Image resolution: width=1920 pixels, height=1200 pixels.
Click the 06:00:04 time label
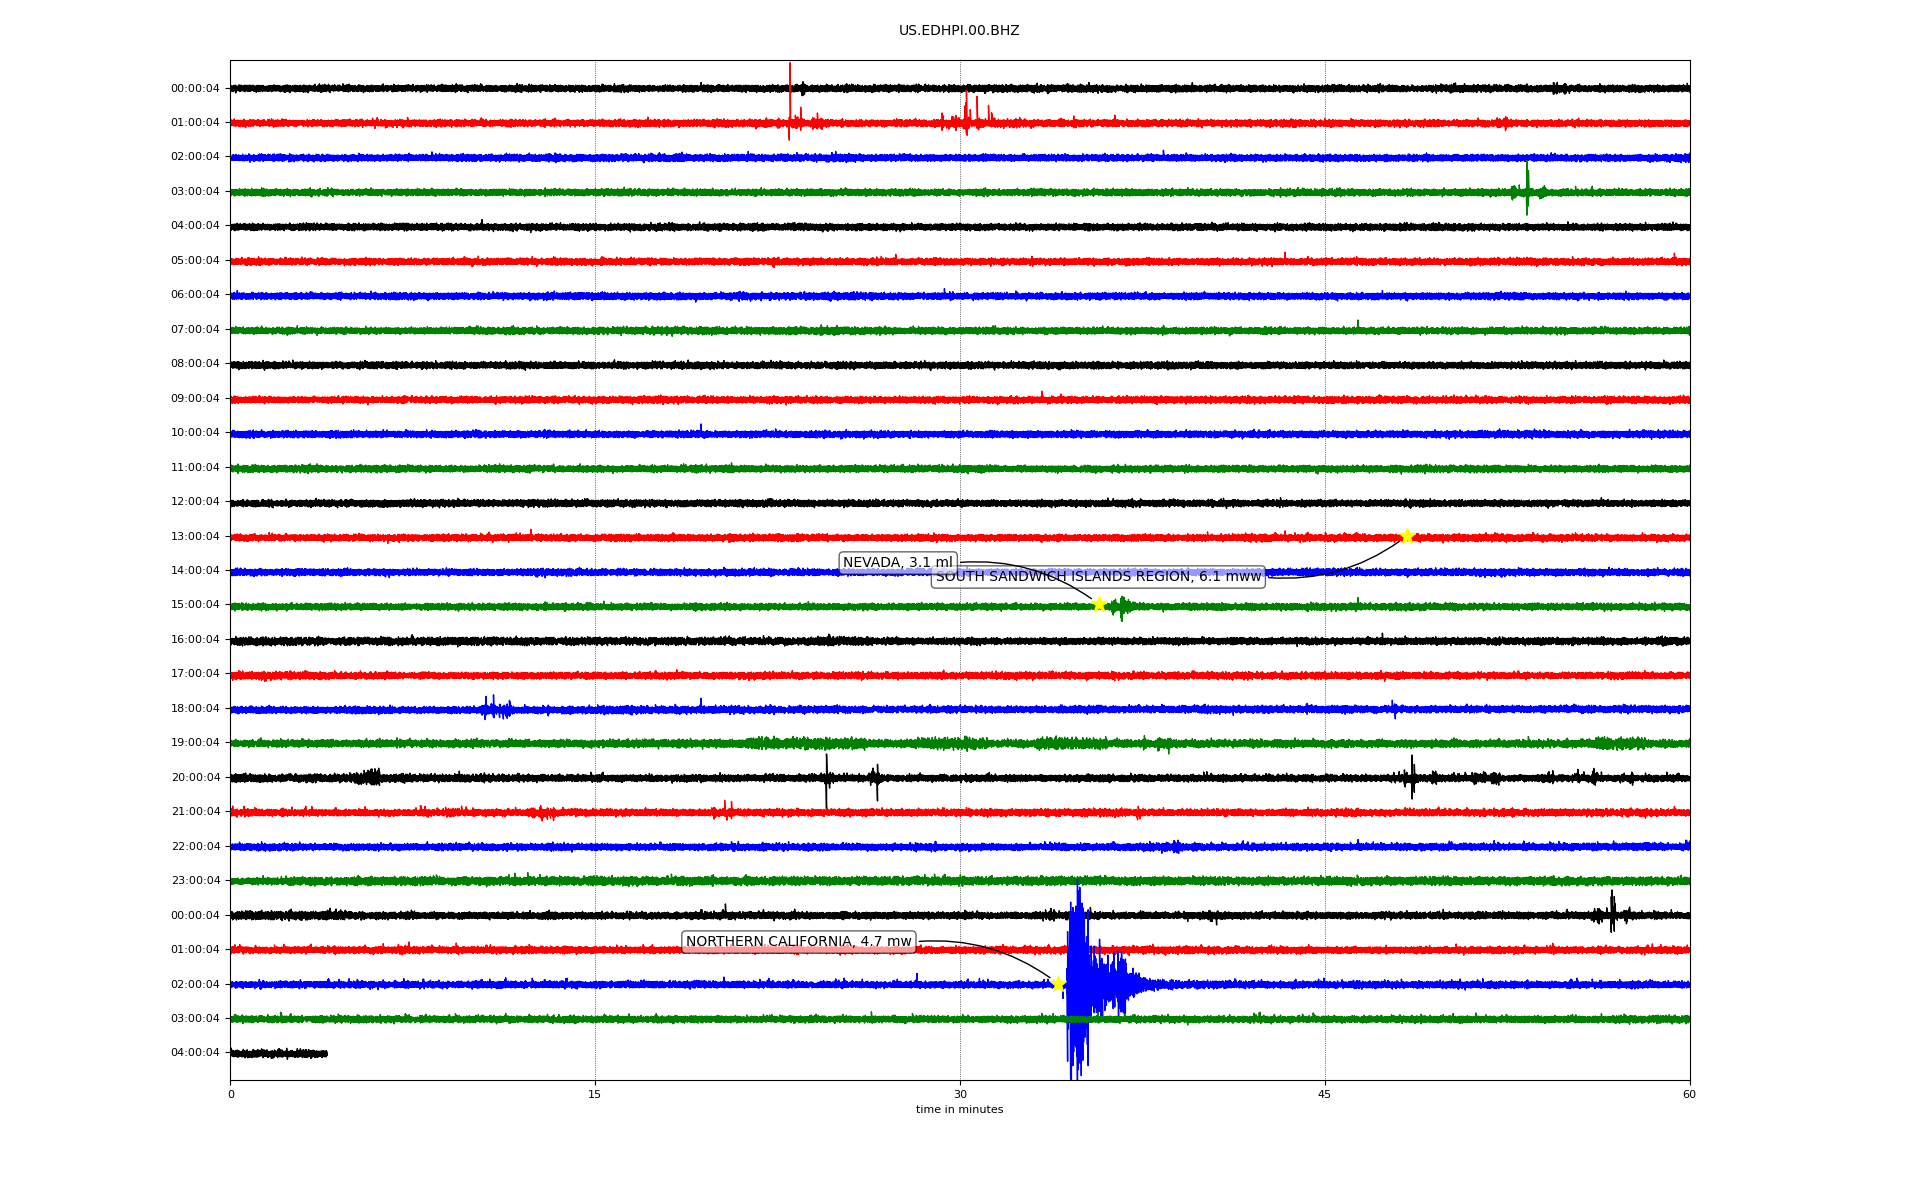coord(195,295)
